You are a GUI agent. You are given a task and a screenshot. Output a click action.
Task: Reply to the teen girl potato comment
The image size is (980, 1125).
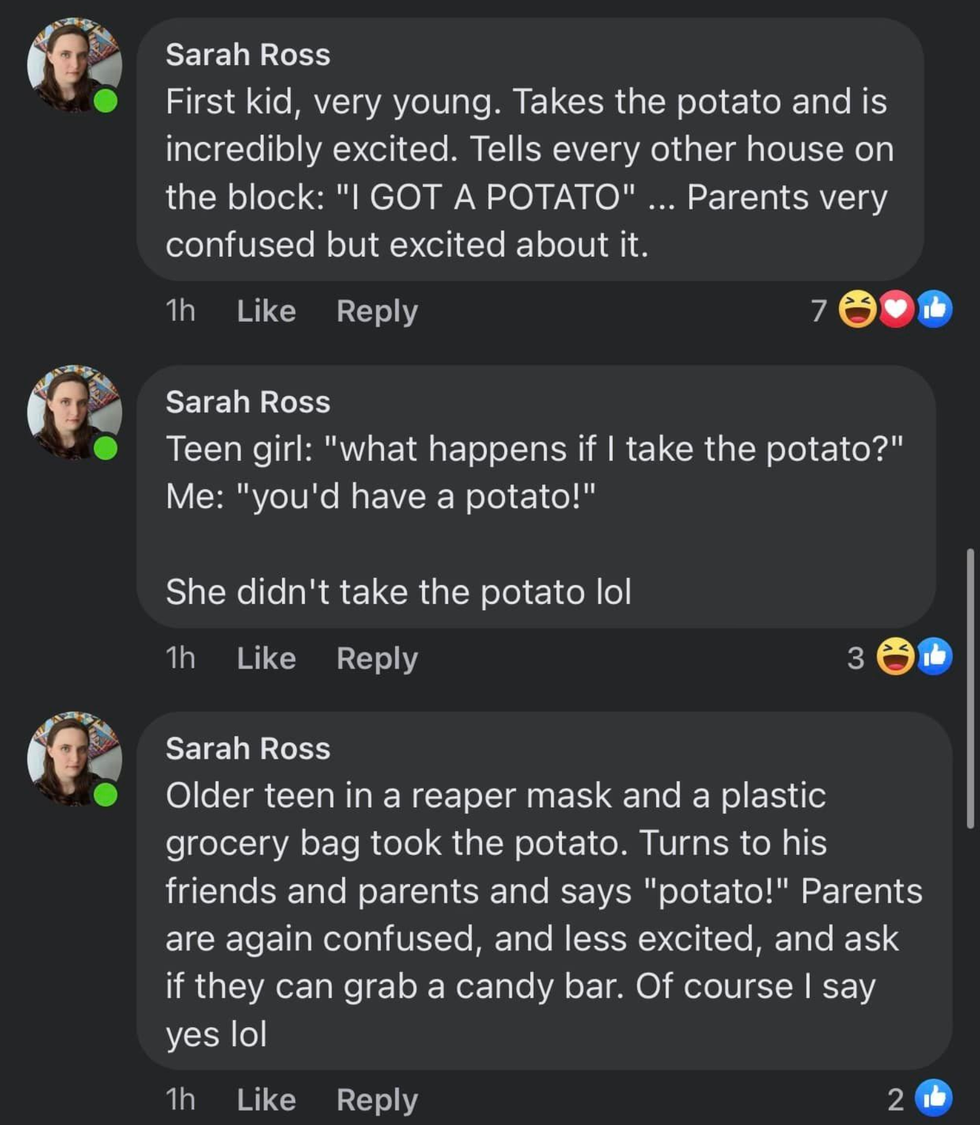coord(377,658)
